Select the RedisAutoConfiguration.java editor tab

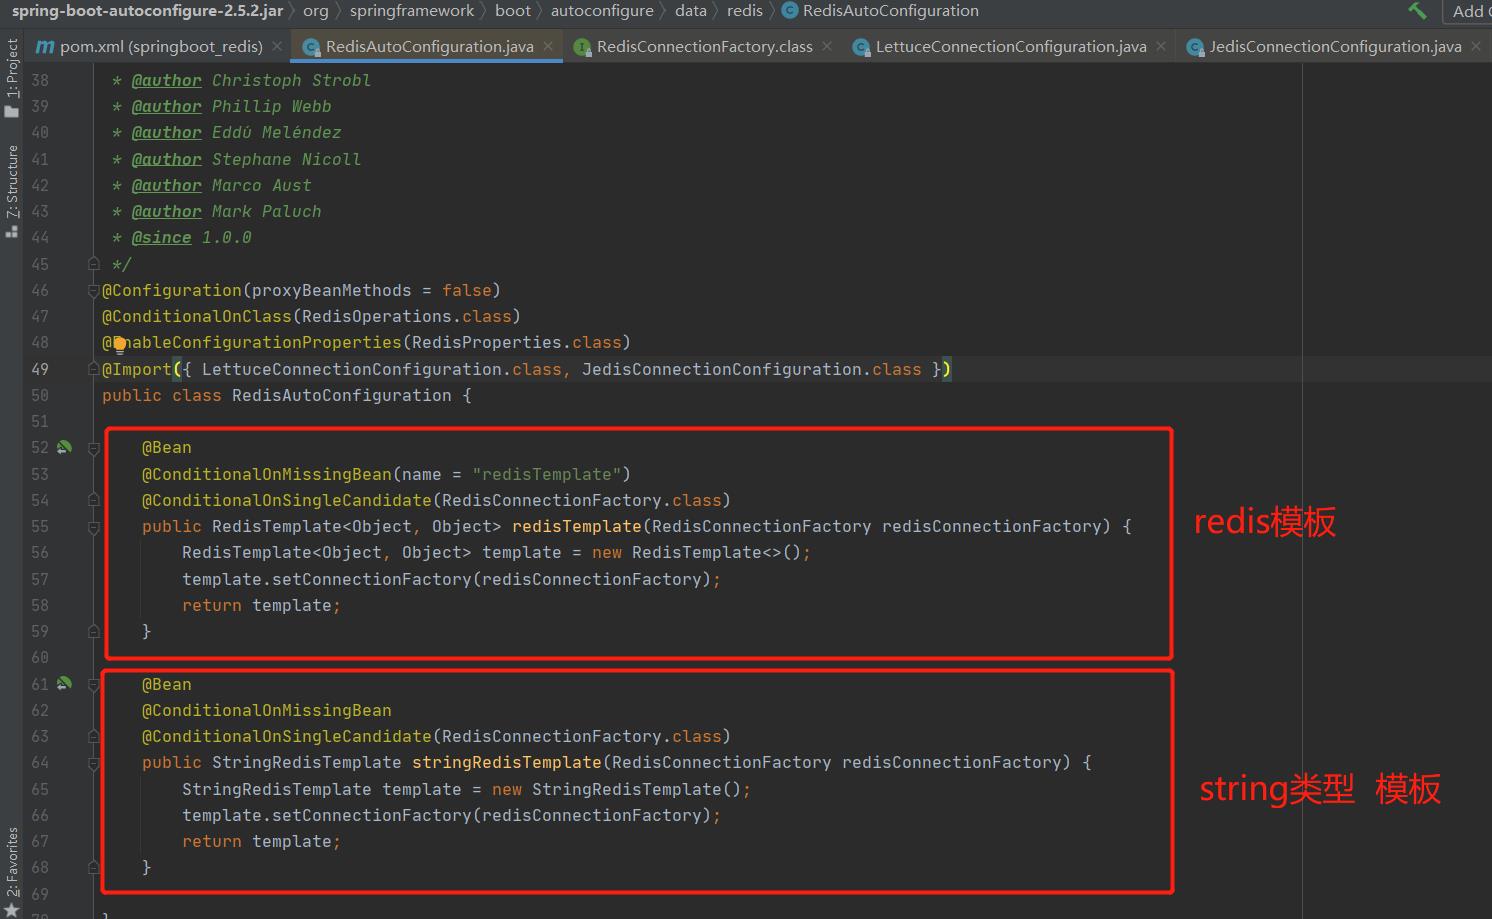tap(429, 47)
